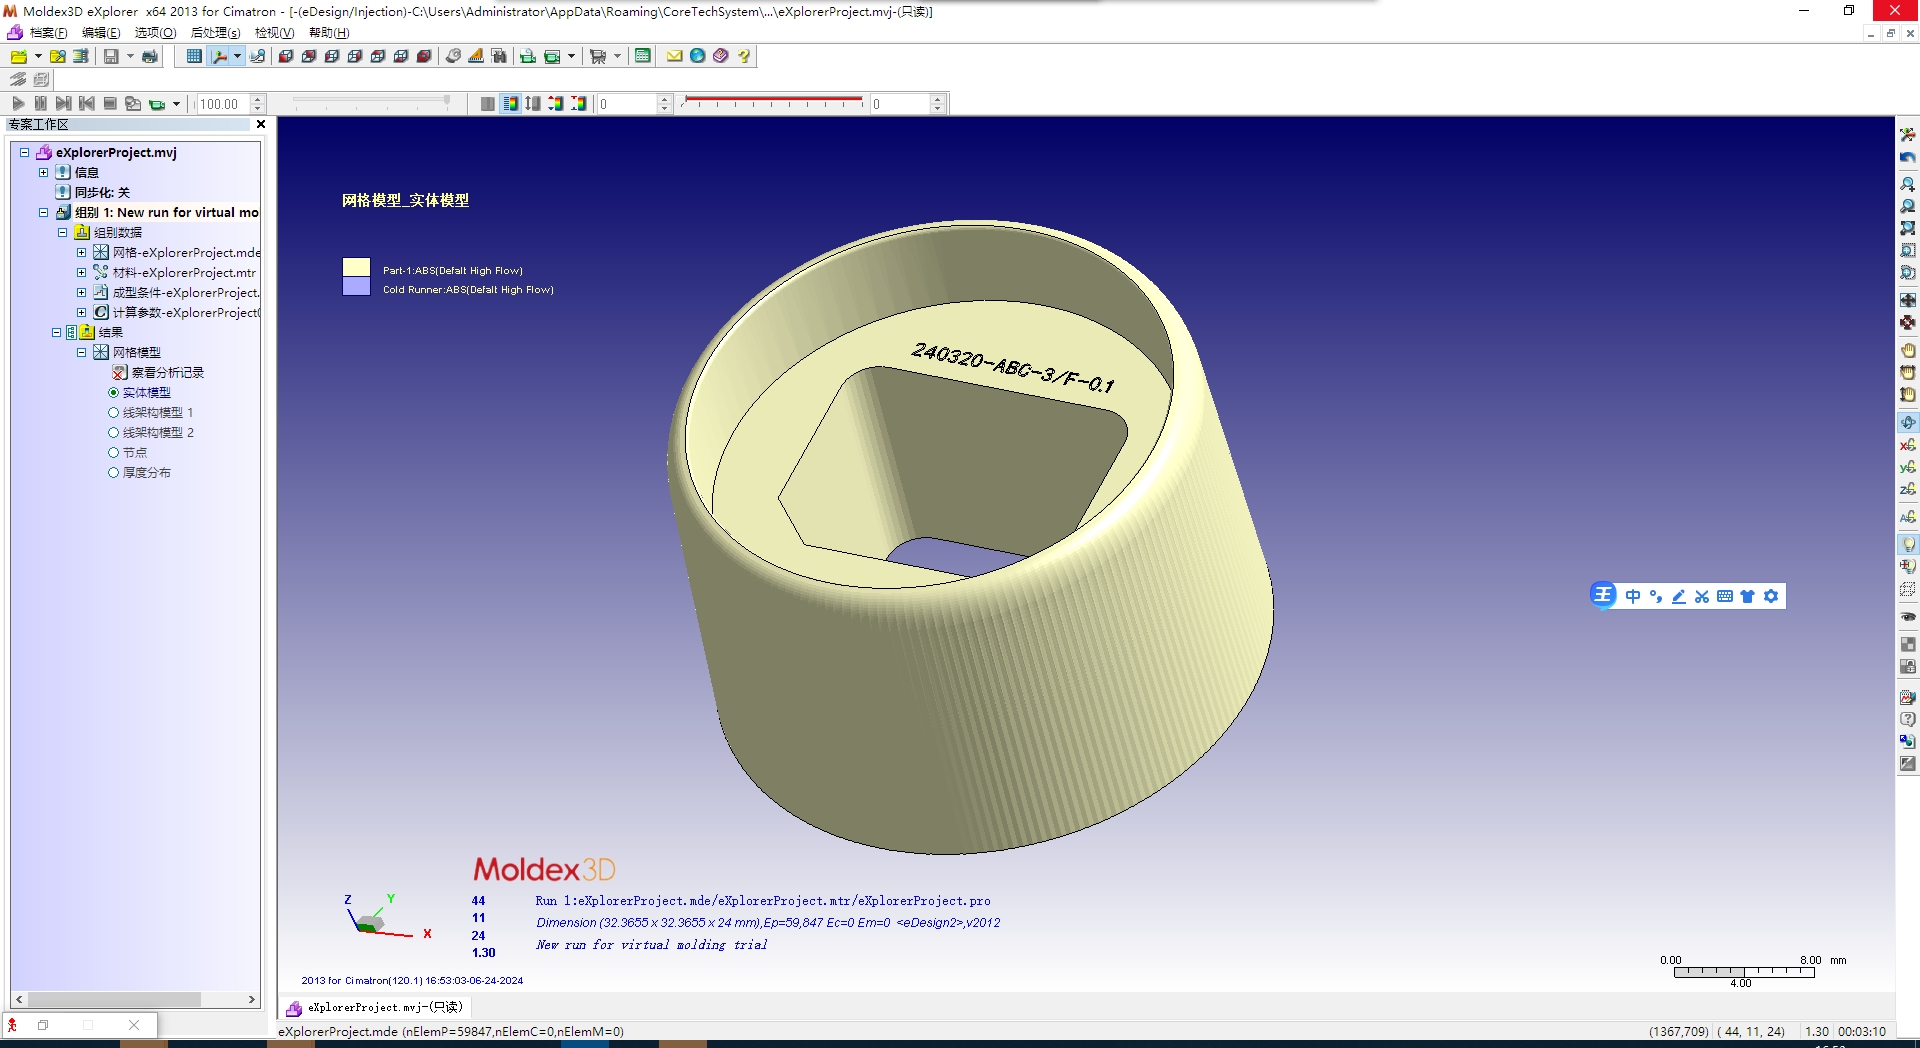Image resolution: width=1920 pixels, height=1048 pixels.
Task: Click the padlock icon in right toolbar
Action: (x=1908, y=667)
